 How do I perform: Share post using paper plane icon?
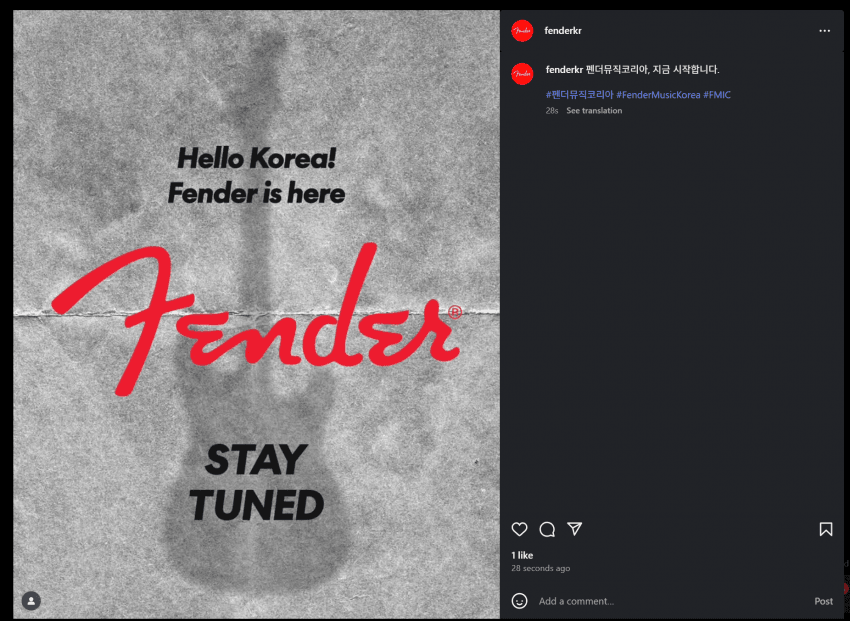click(x=575, y=529)
